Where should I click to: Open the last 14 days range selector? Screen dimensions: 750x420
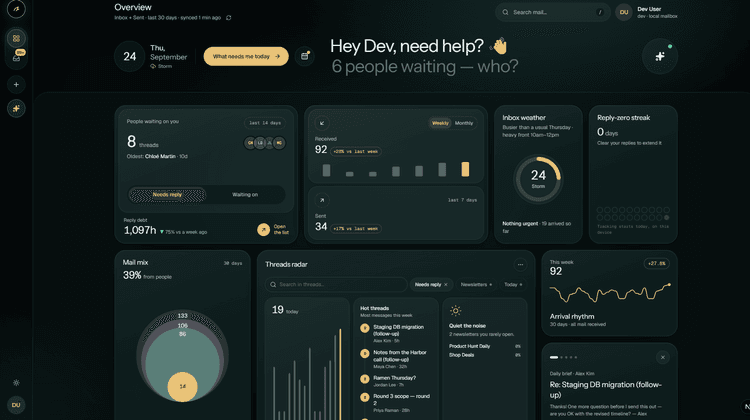265,123
